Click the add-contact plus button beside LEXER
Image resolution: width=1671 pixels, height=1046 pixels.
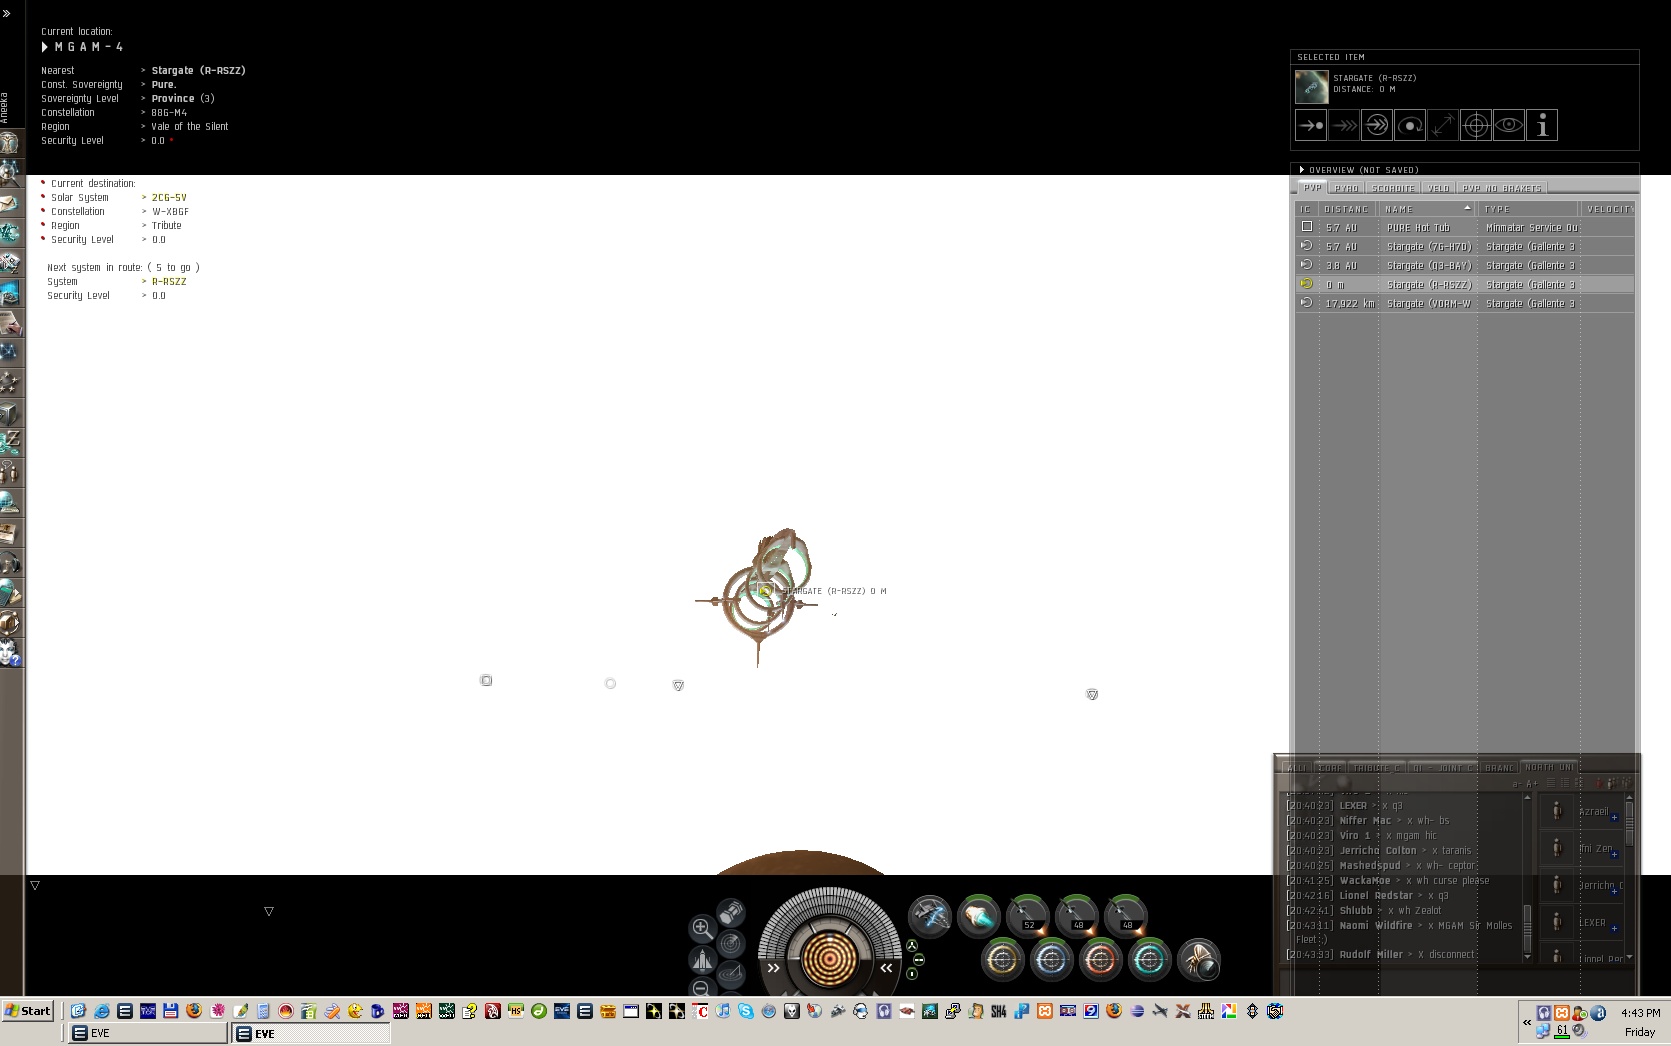tap(1614, 928)
